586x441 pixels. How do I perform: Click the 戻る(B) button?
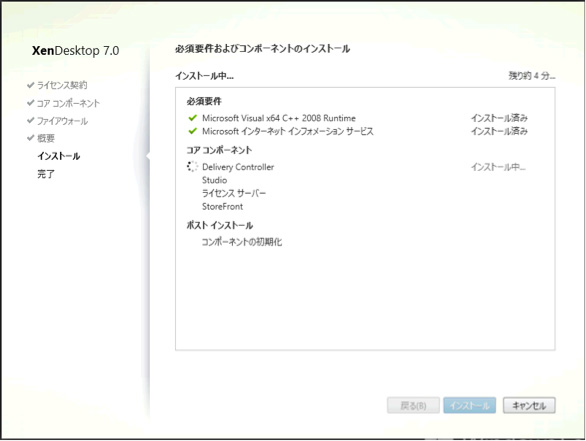pyautogui.click(x=413, y=405)
